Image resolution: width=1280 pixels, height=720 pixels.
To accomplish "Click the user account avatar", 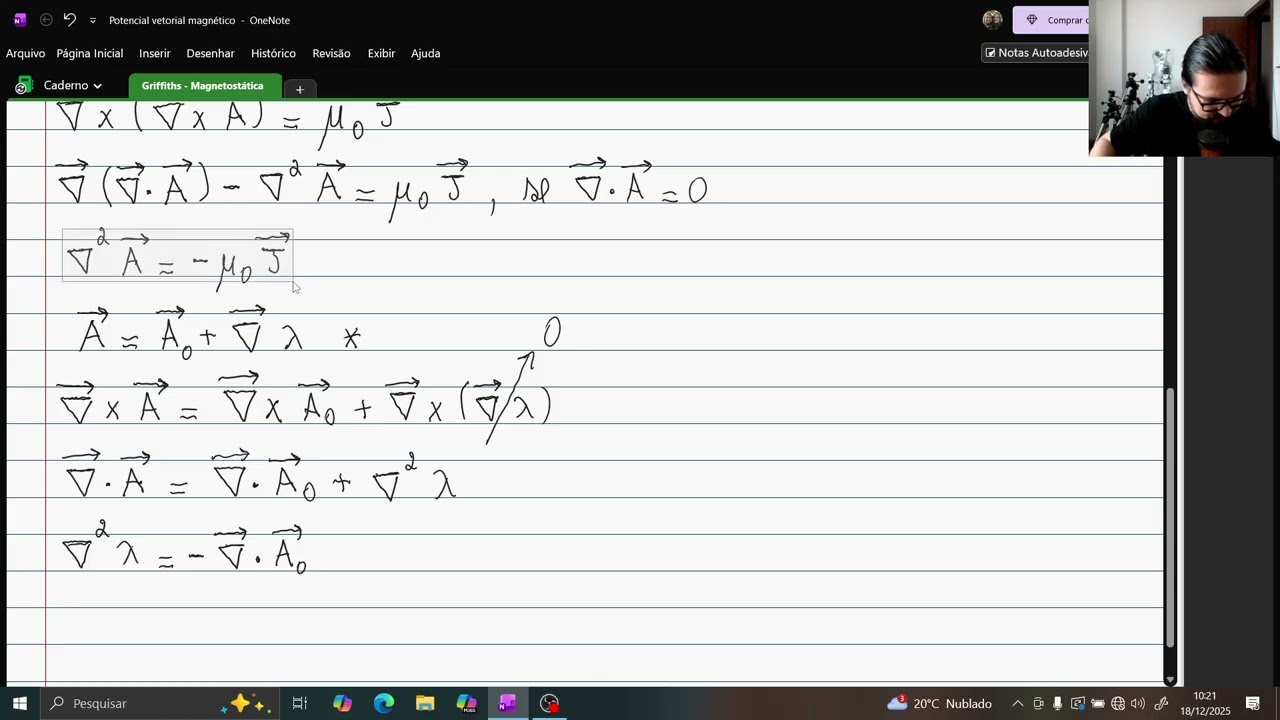I will (992, 20).
